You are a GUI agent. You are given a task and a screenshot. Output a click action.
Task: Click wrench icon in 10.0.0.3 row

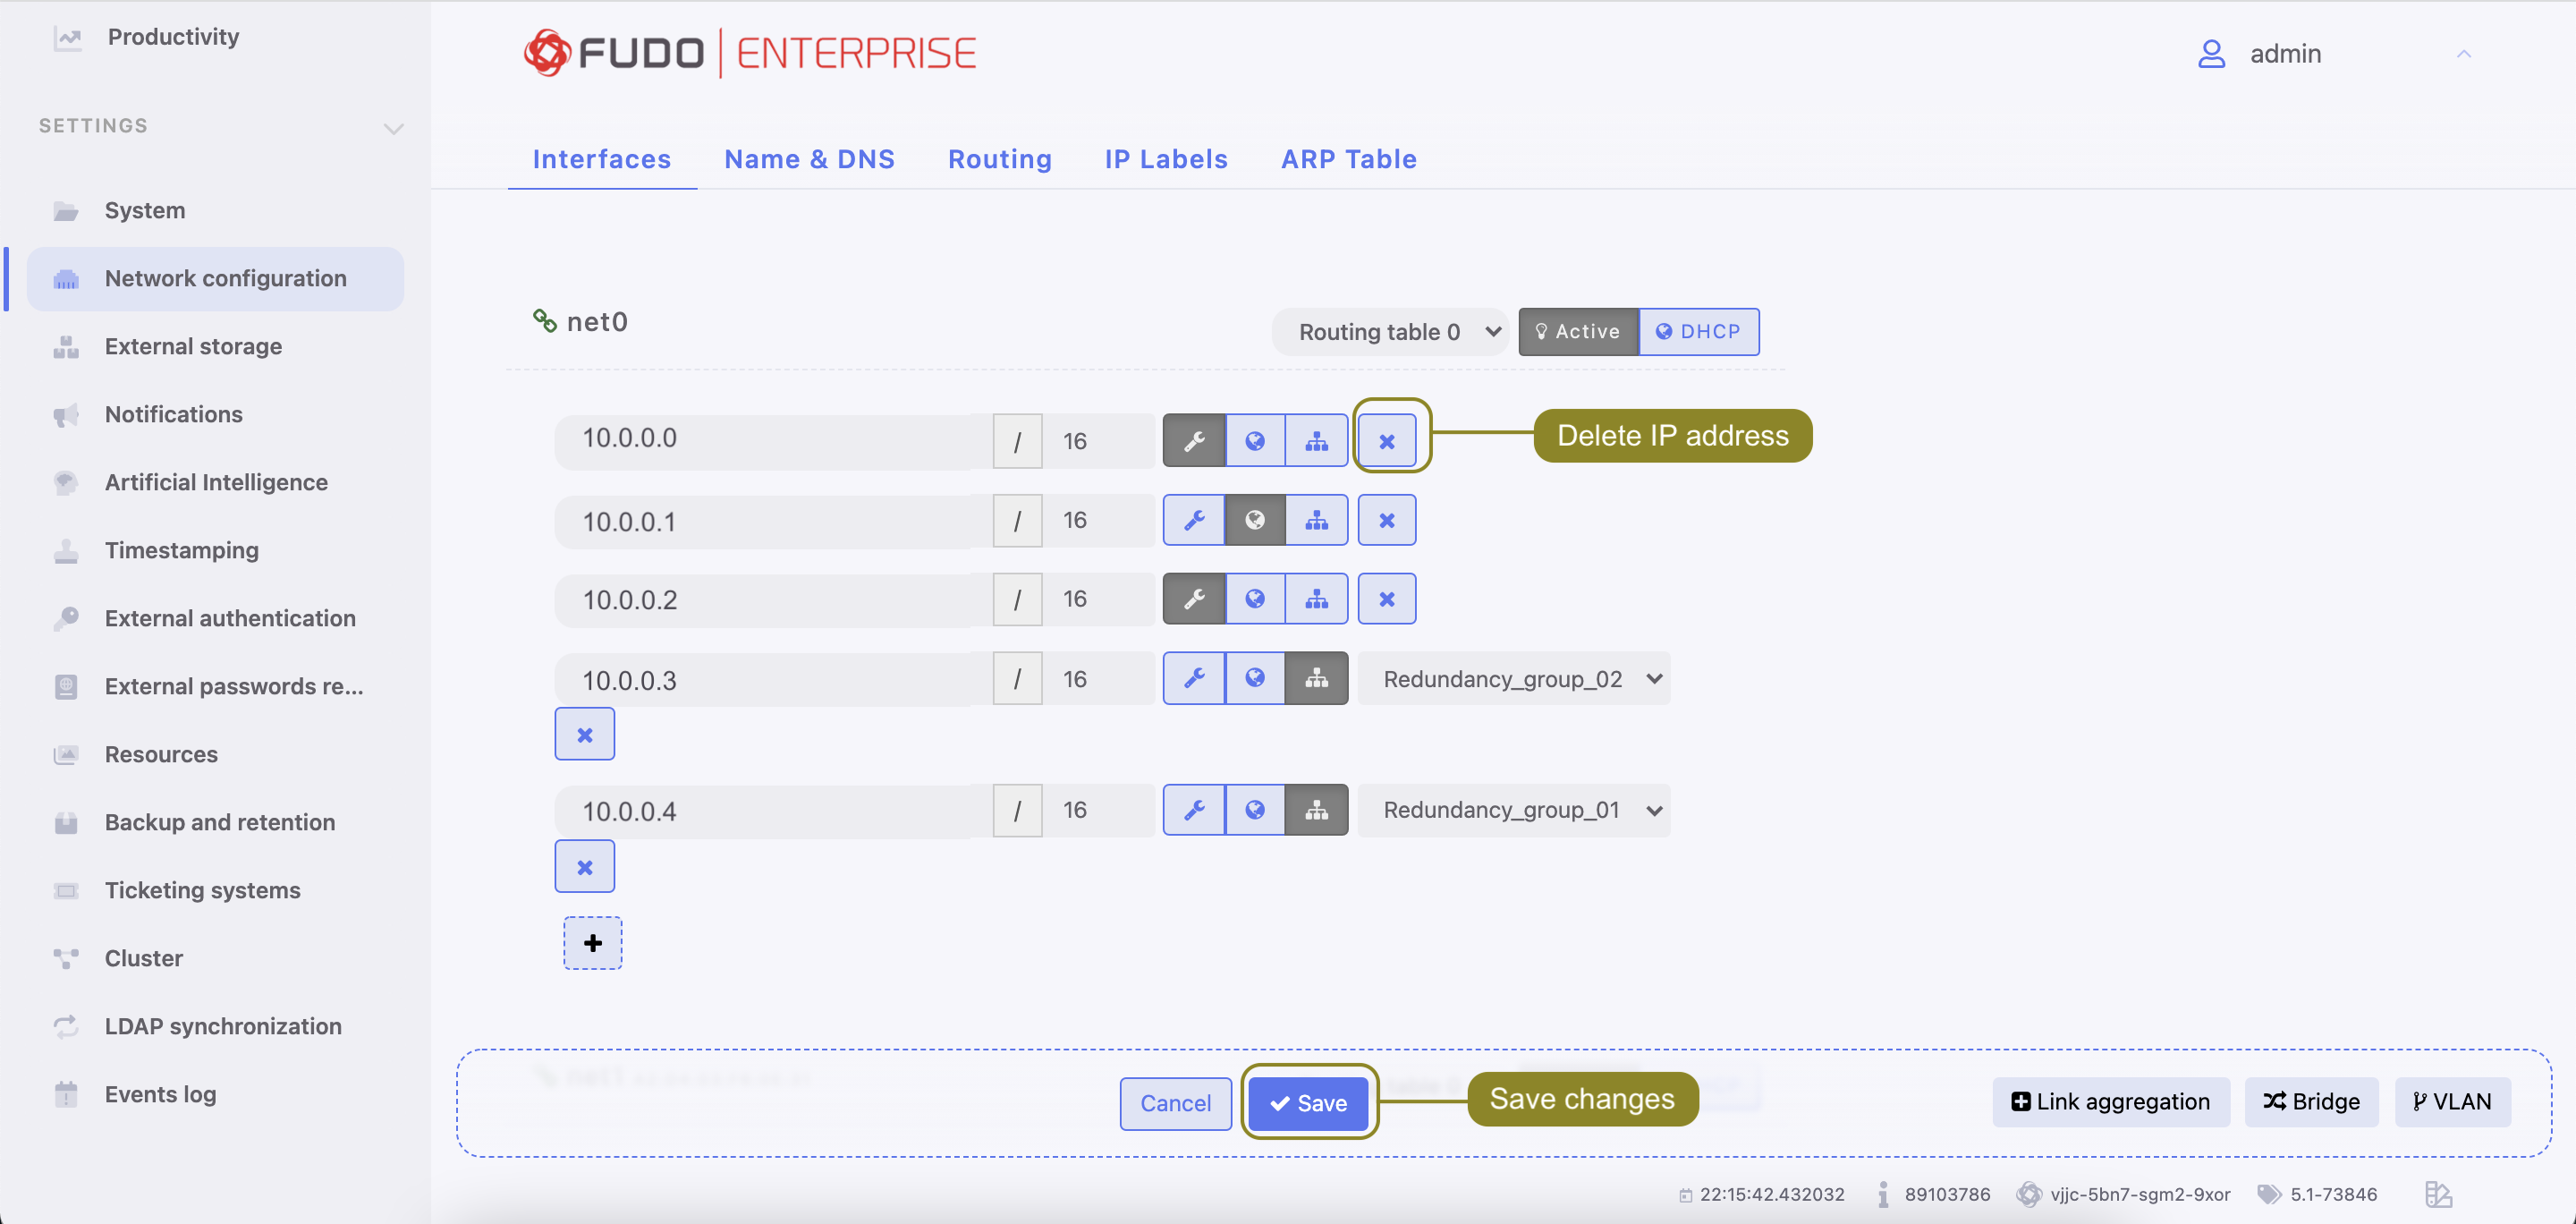(x=1194, y=679)
